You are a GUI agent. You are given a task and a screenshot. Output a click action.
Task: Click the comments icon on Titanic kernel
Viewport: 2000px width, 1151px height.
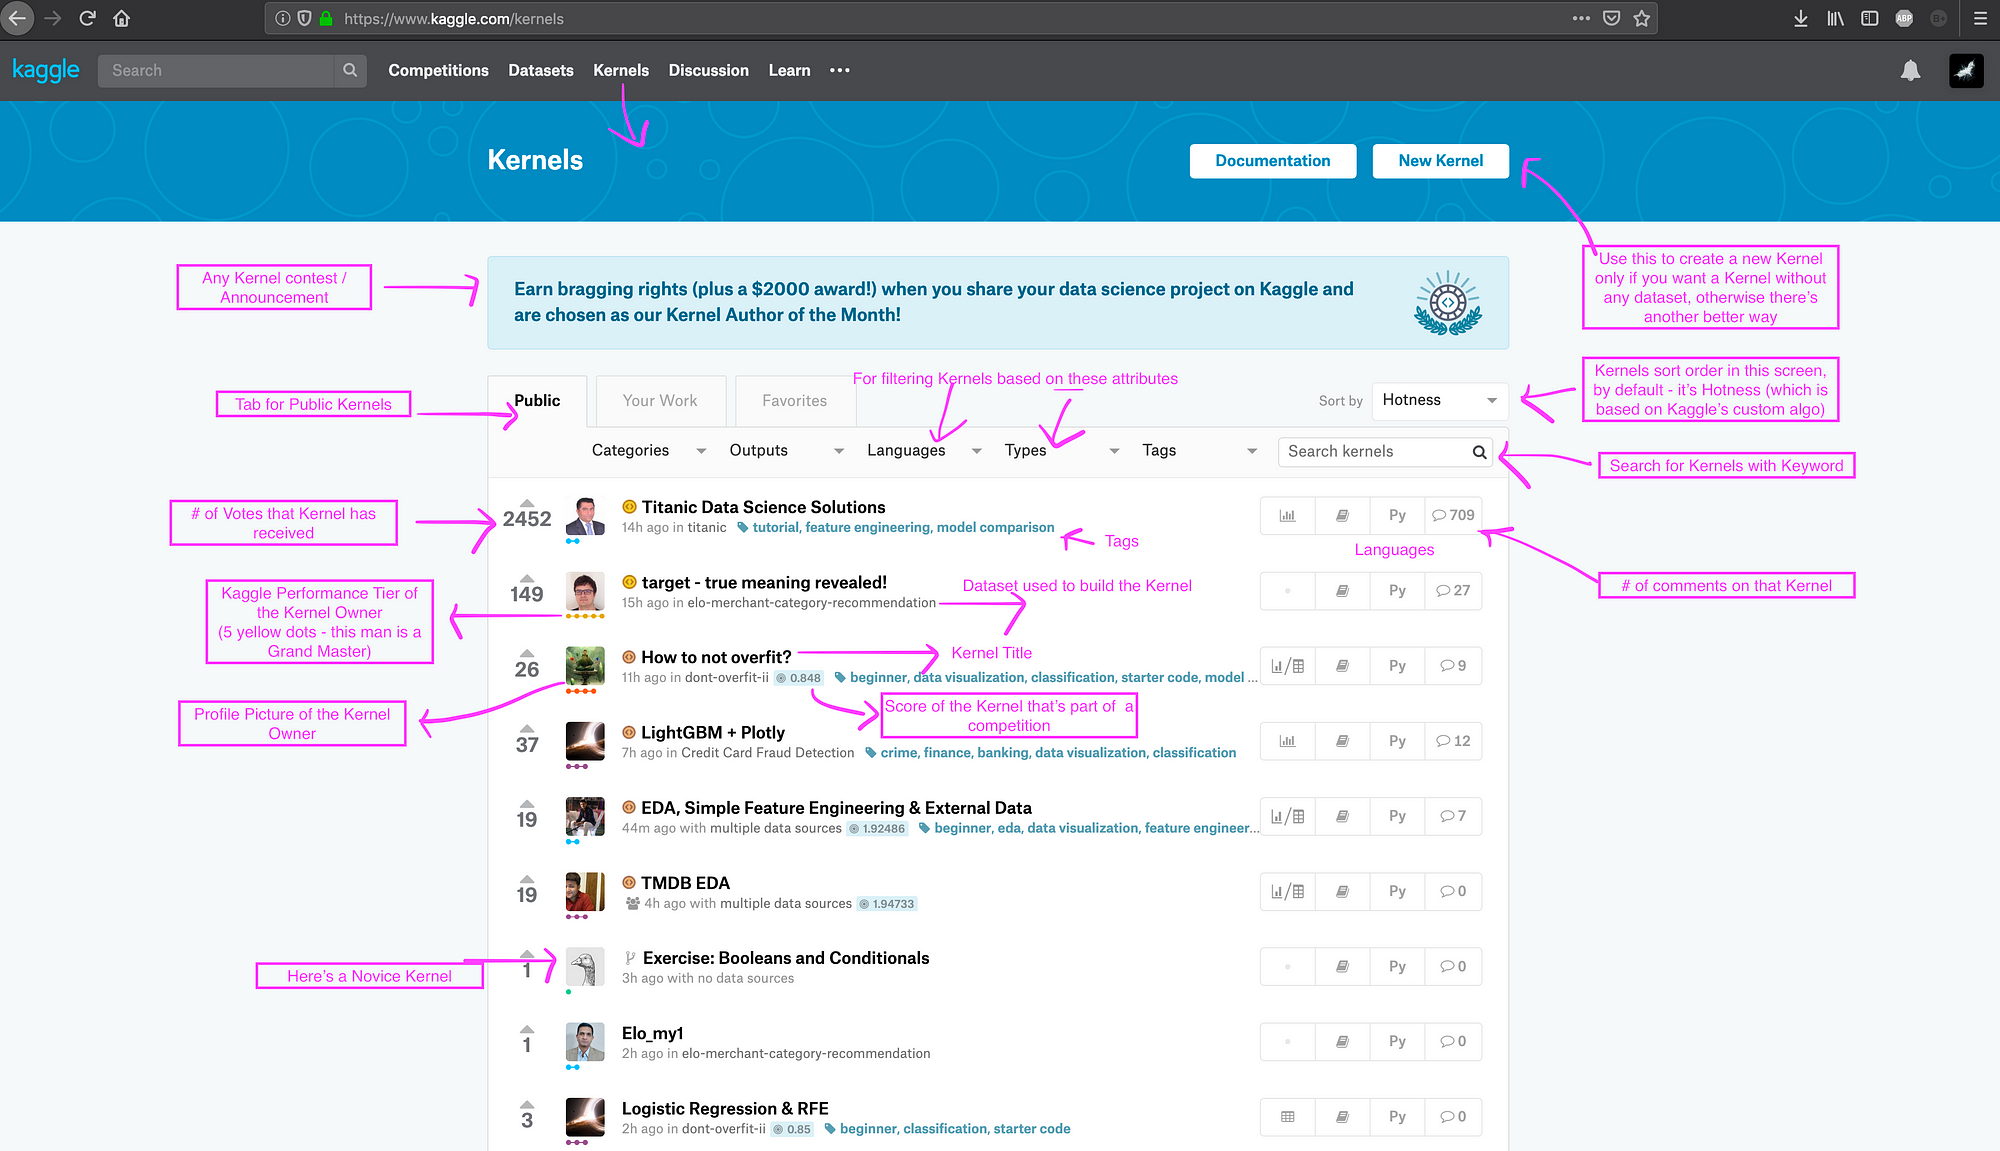click(1437, 515)
